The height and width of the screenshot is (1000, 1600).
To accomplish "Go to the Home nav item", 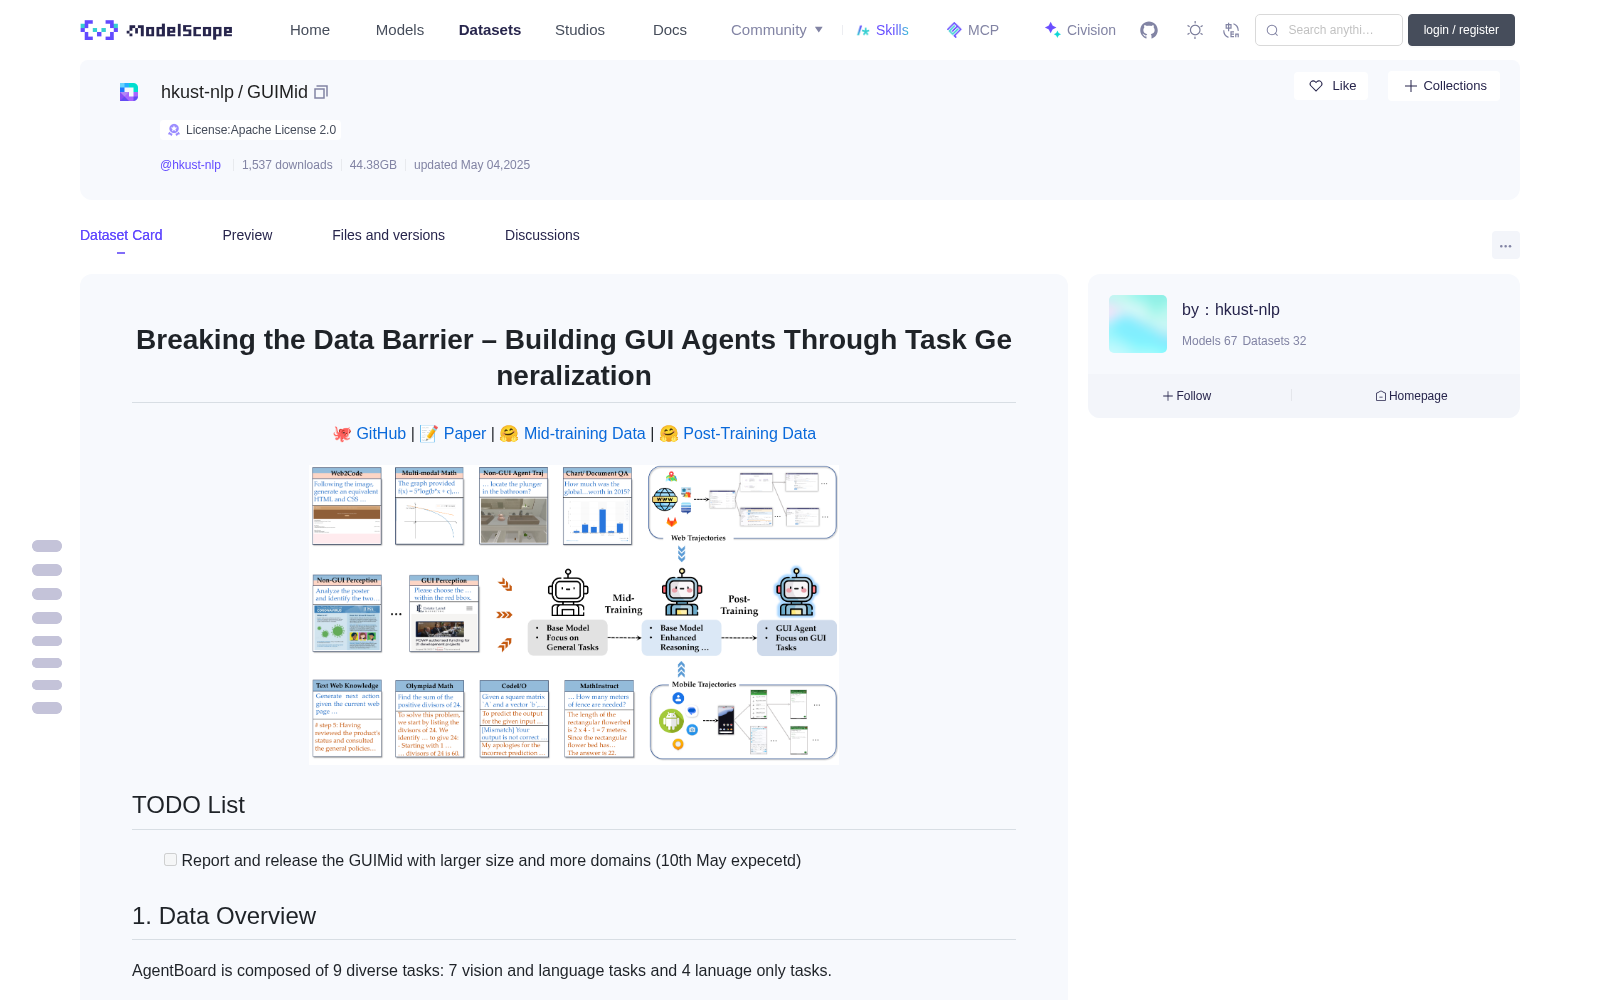I will click(x=310, y=30).
